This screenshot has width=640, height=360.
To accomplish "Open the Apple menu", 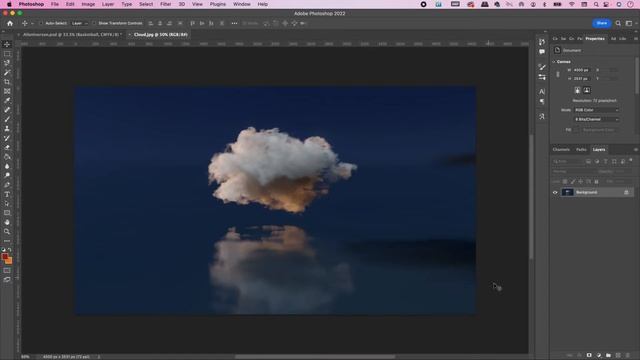I will point(9,4).
